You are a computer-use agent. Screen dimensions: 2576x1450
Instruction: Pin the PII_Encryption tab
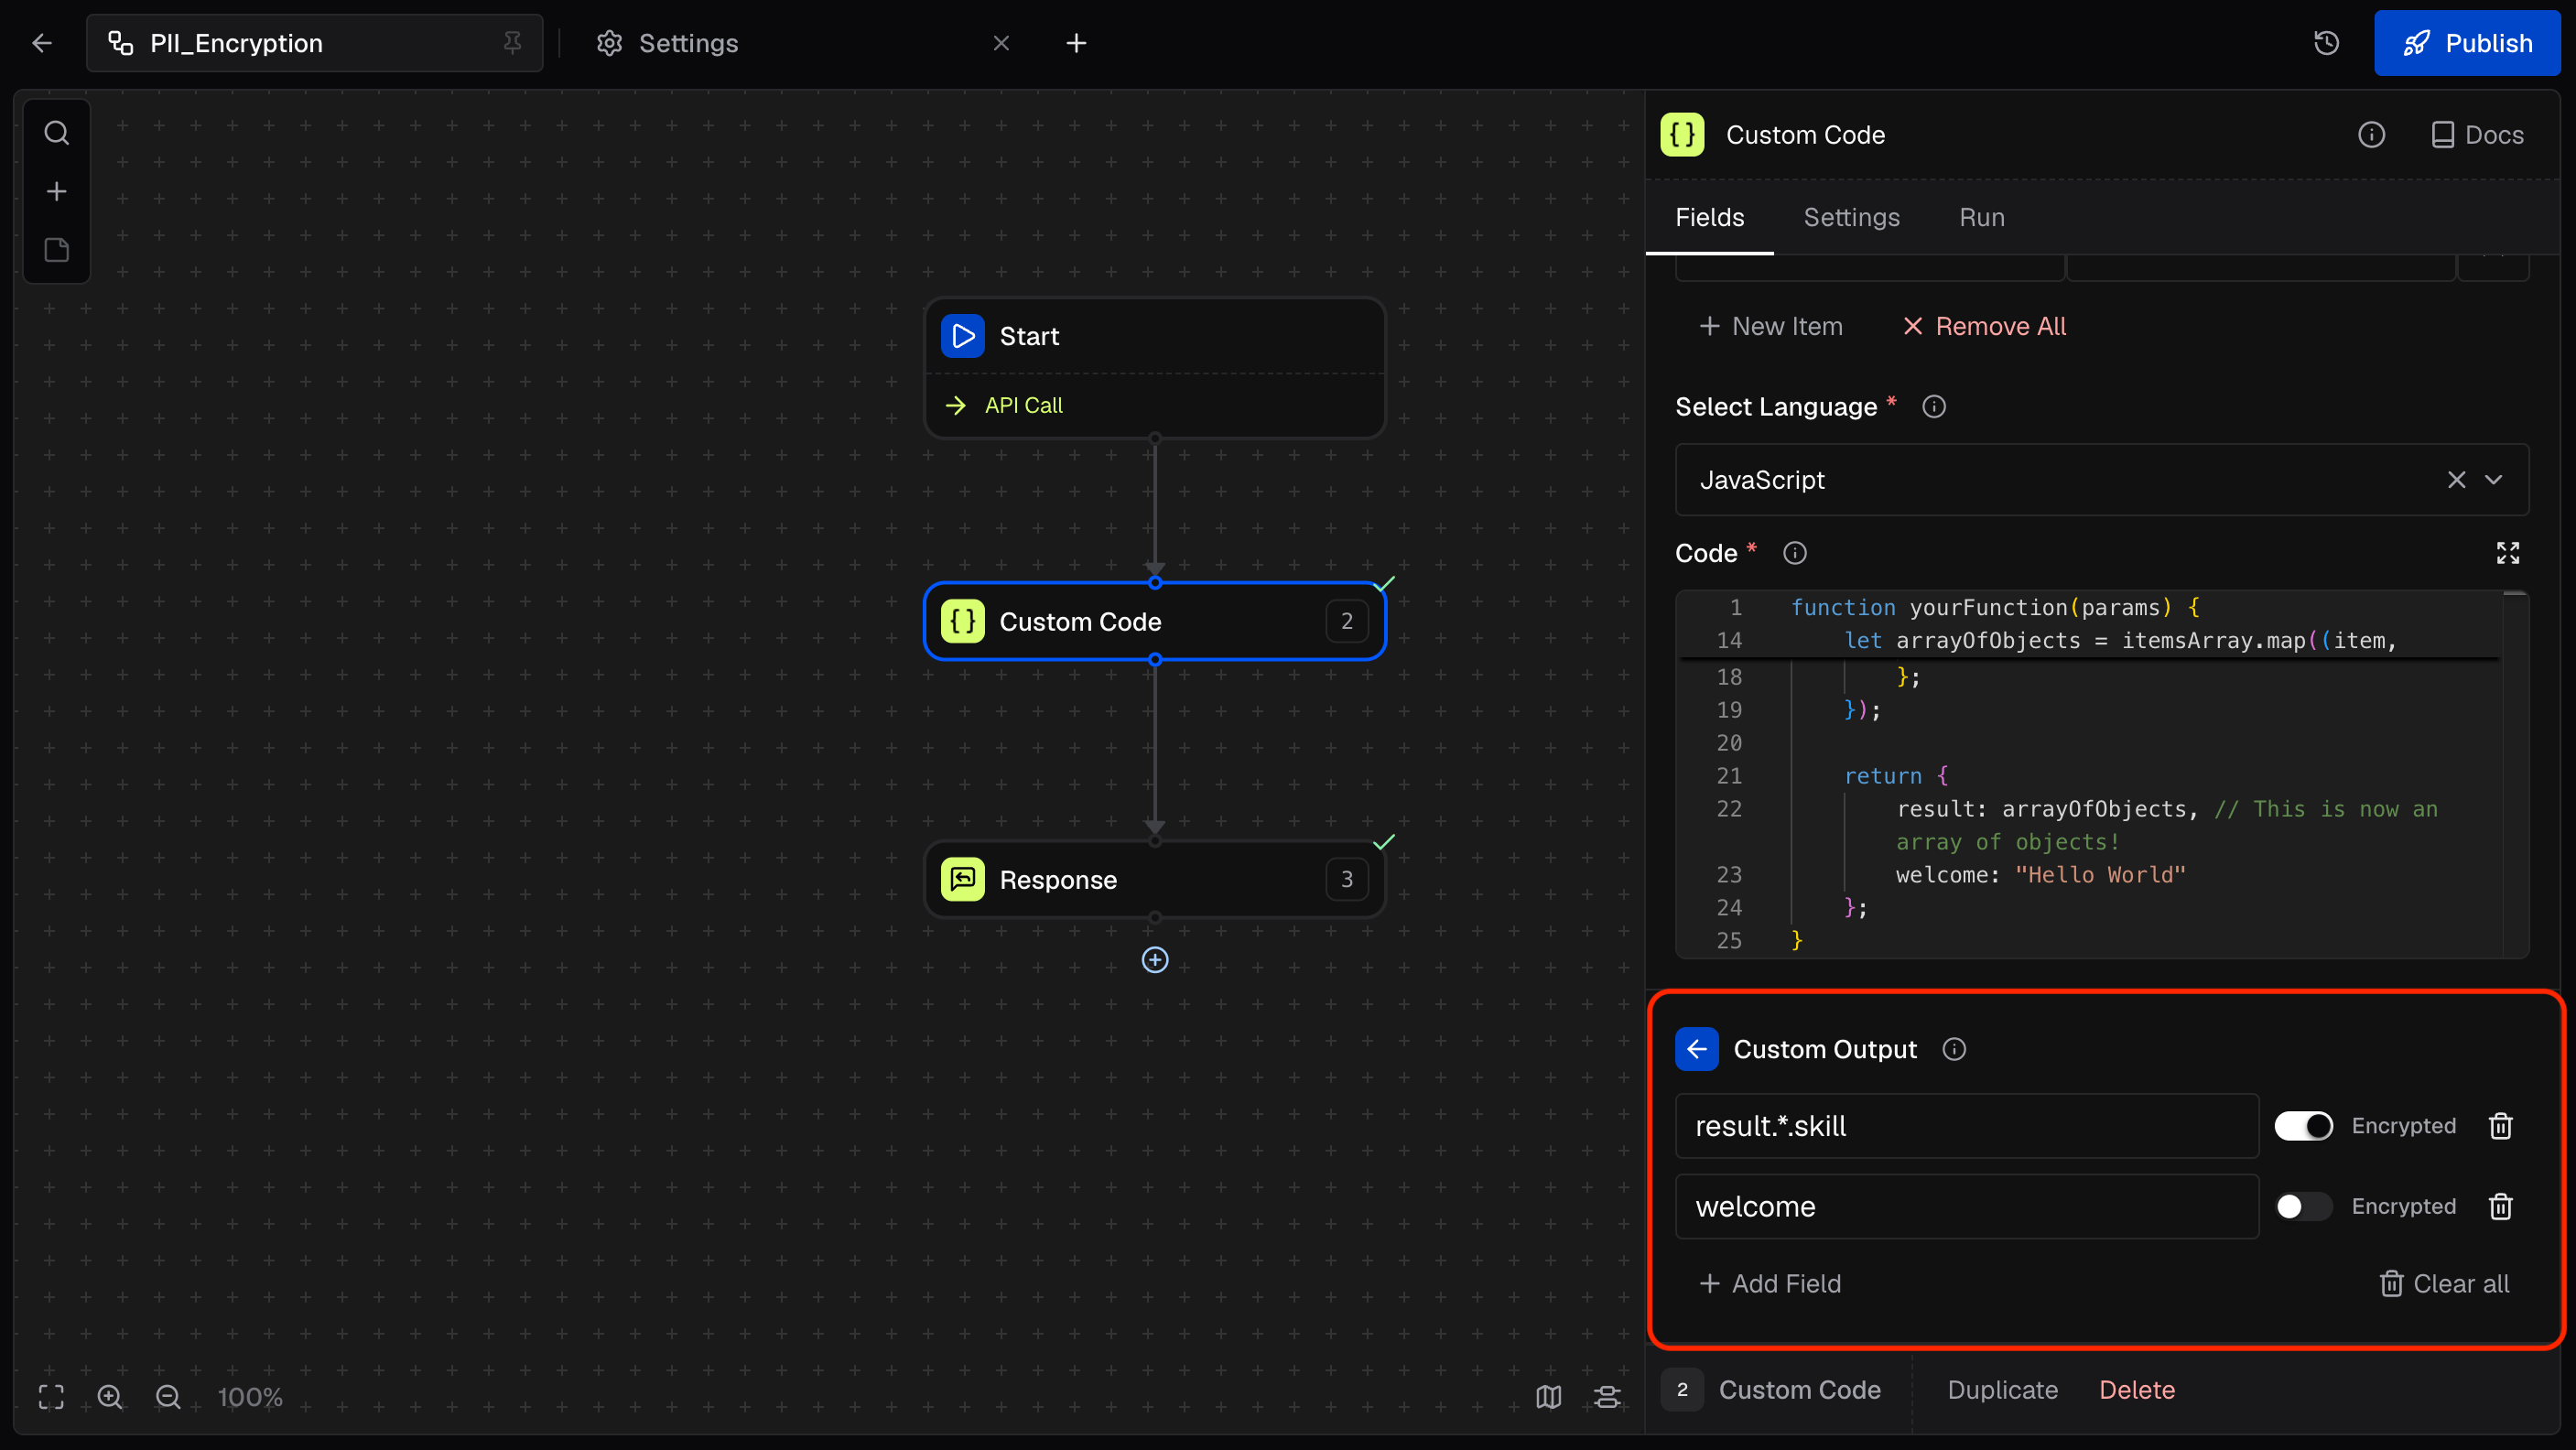pyautogui.click(x=512, y=43)
